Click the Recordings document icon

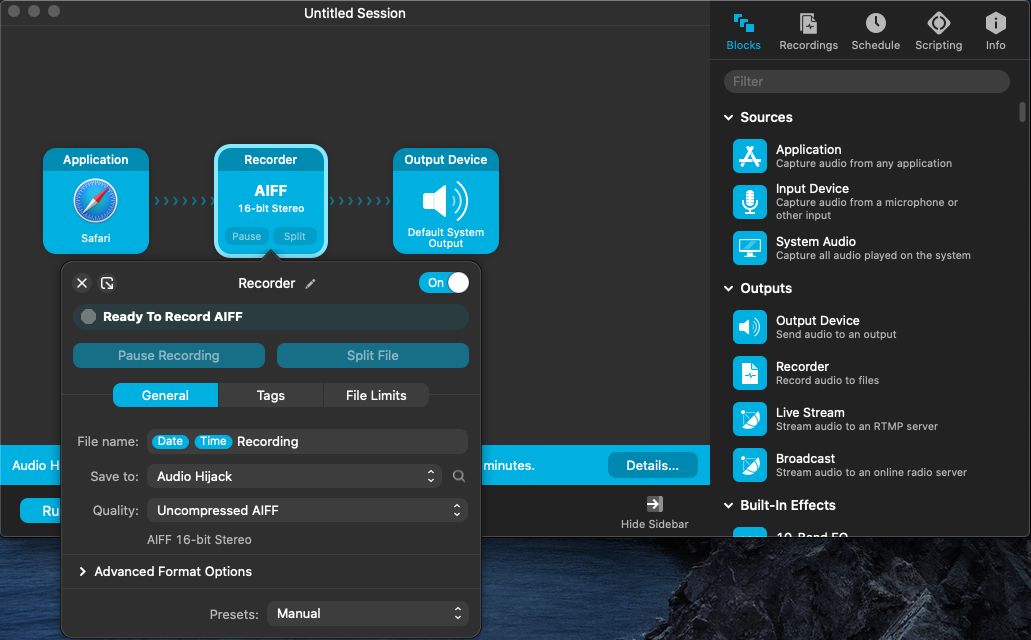(x=808, y=24)
